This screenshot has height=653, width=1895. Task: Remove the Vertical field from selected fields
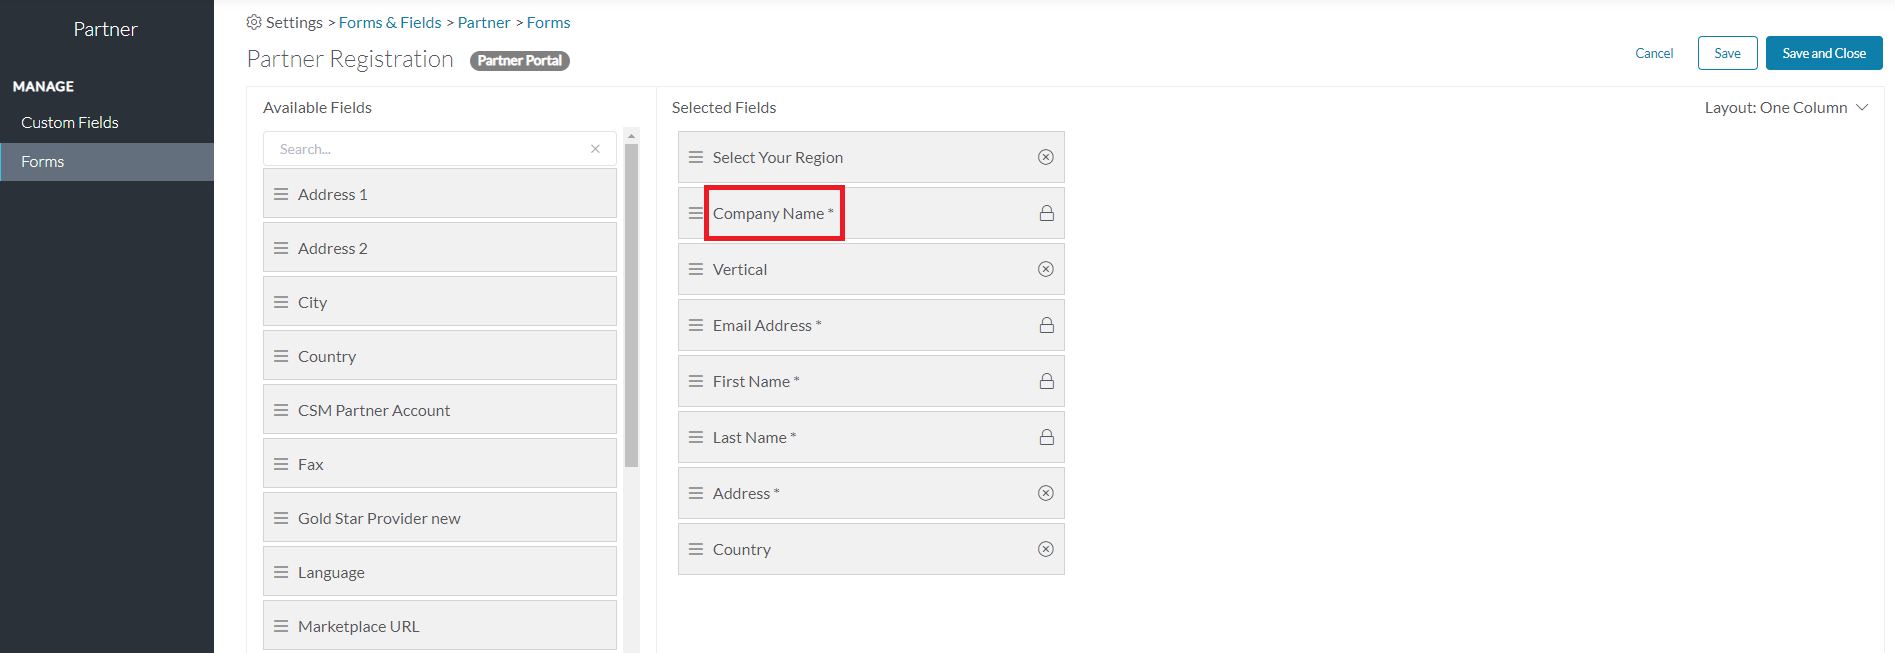coord(1046,269)
